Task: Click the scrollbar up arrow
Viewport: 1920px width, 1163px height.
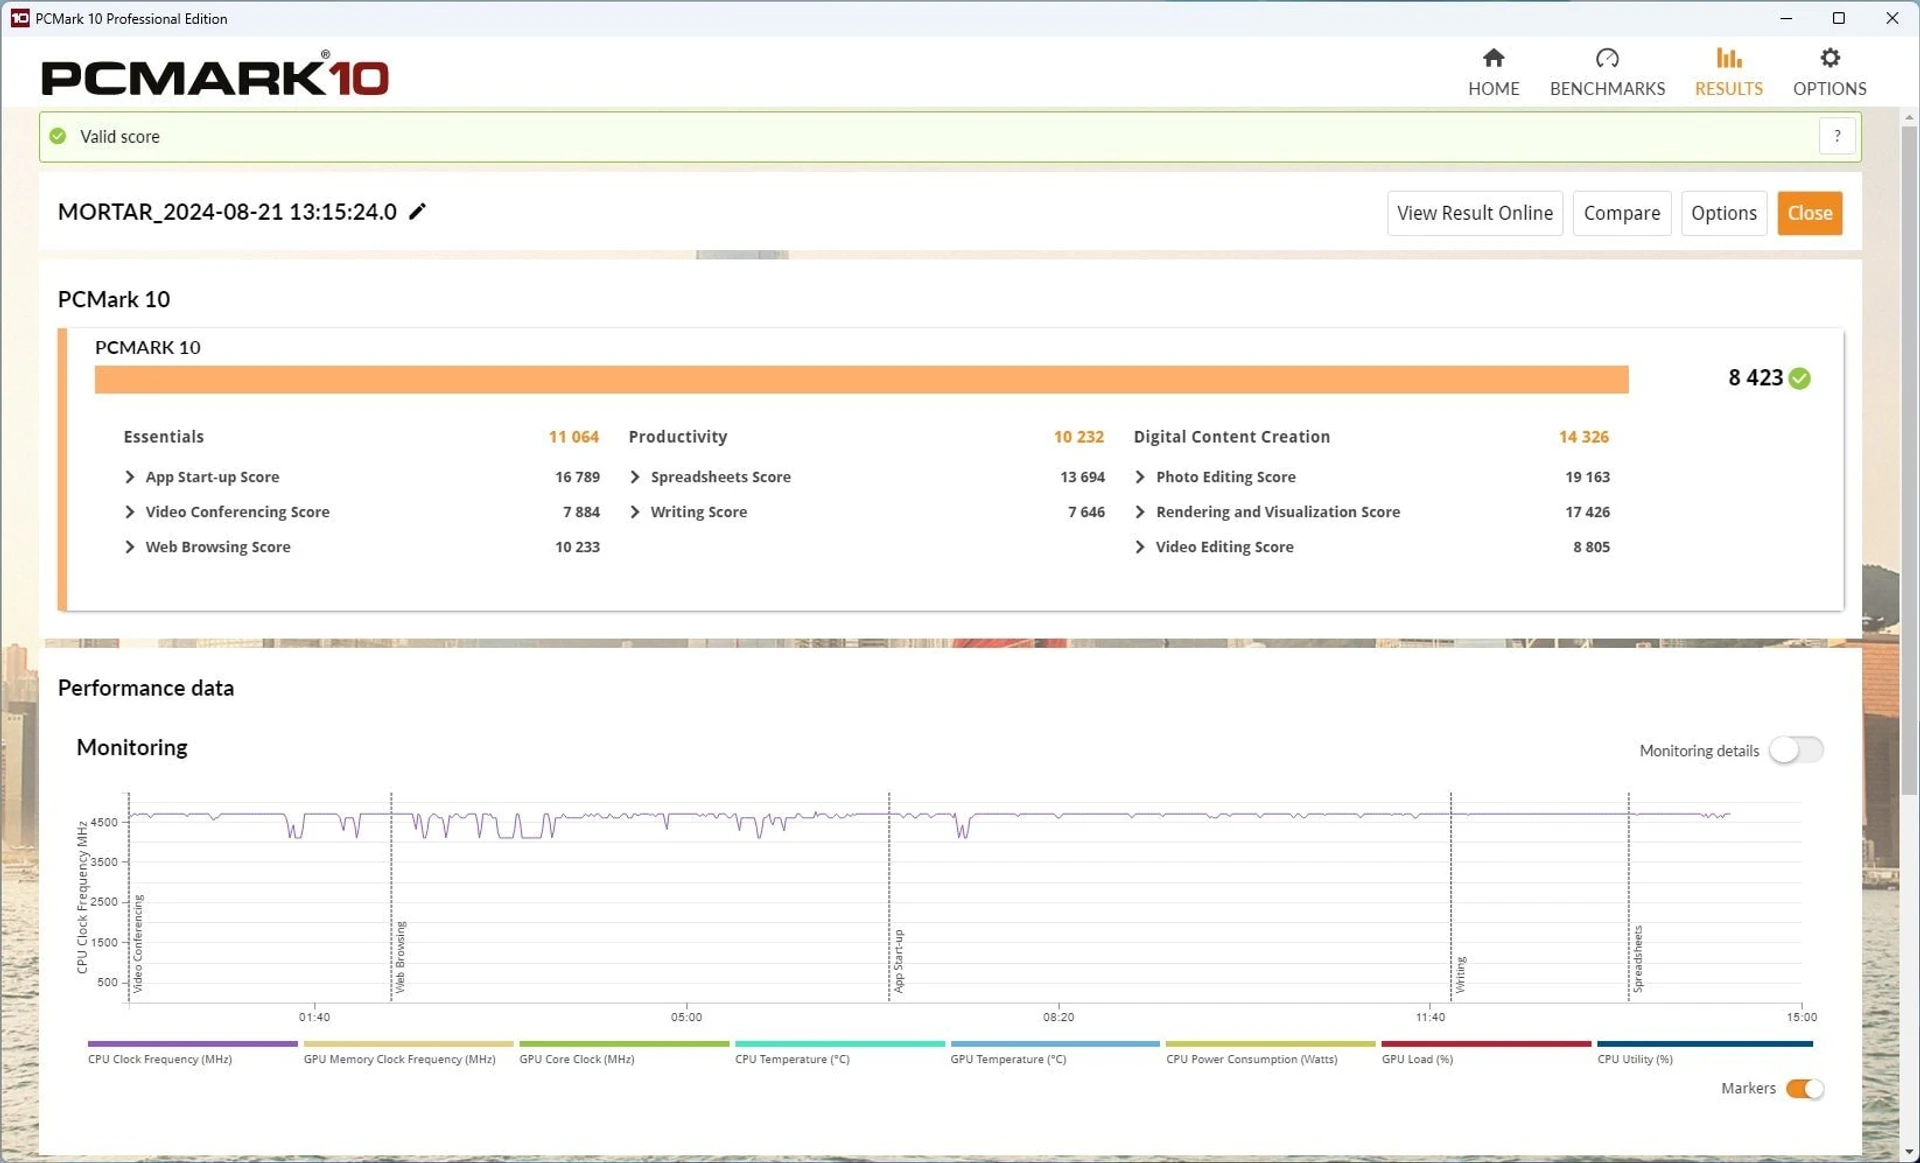Action: point(1908,117)
